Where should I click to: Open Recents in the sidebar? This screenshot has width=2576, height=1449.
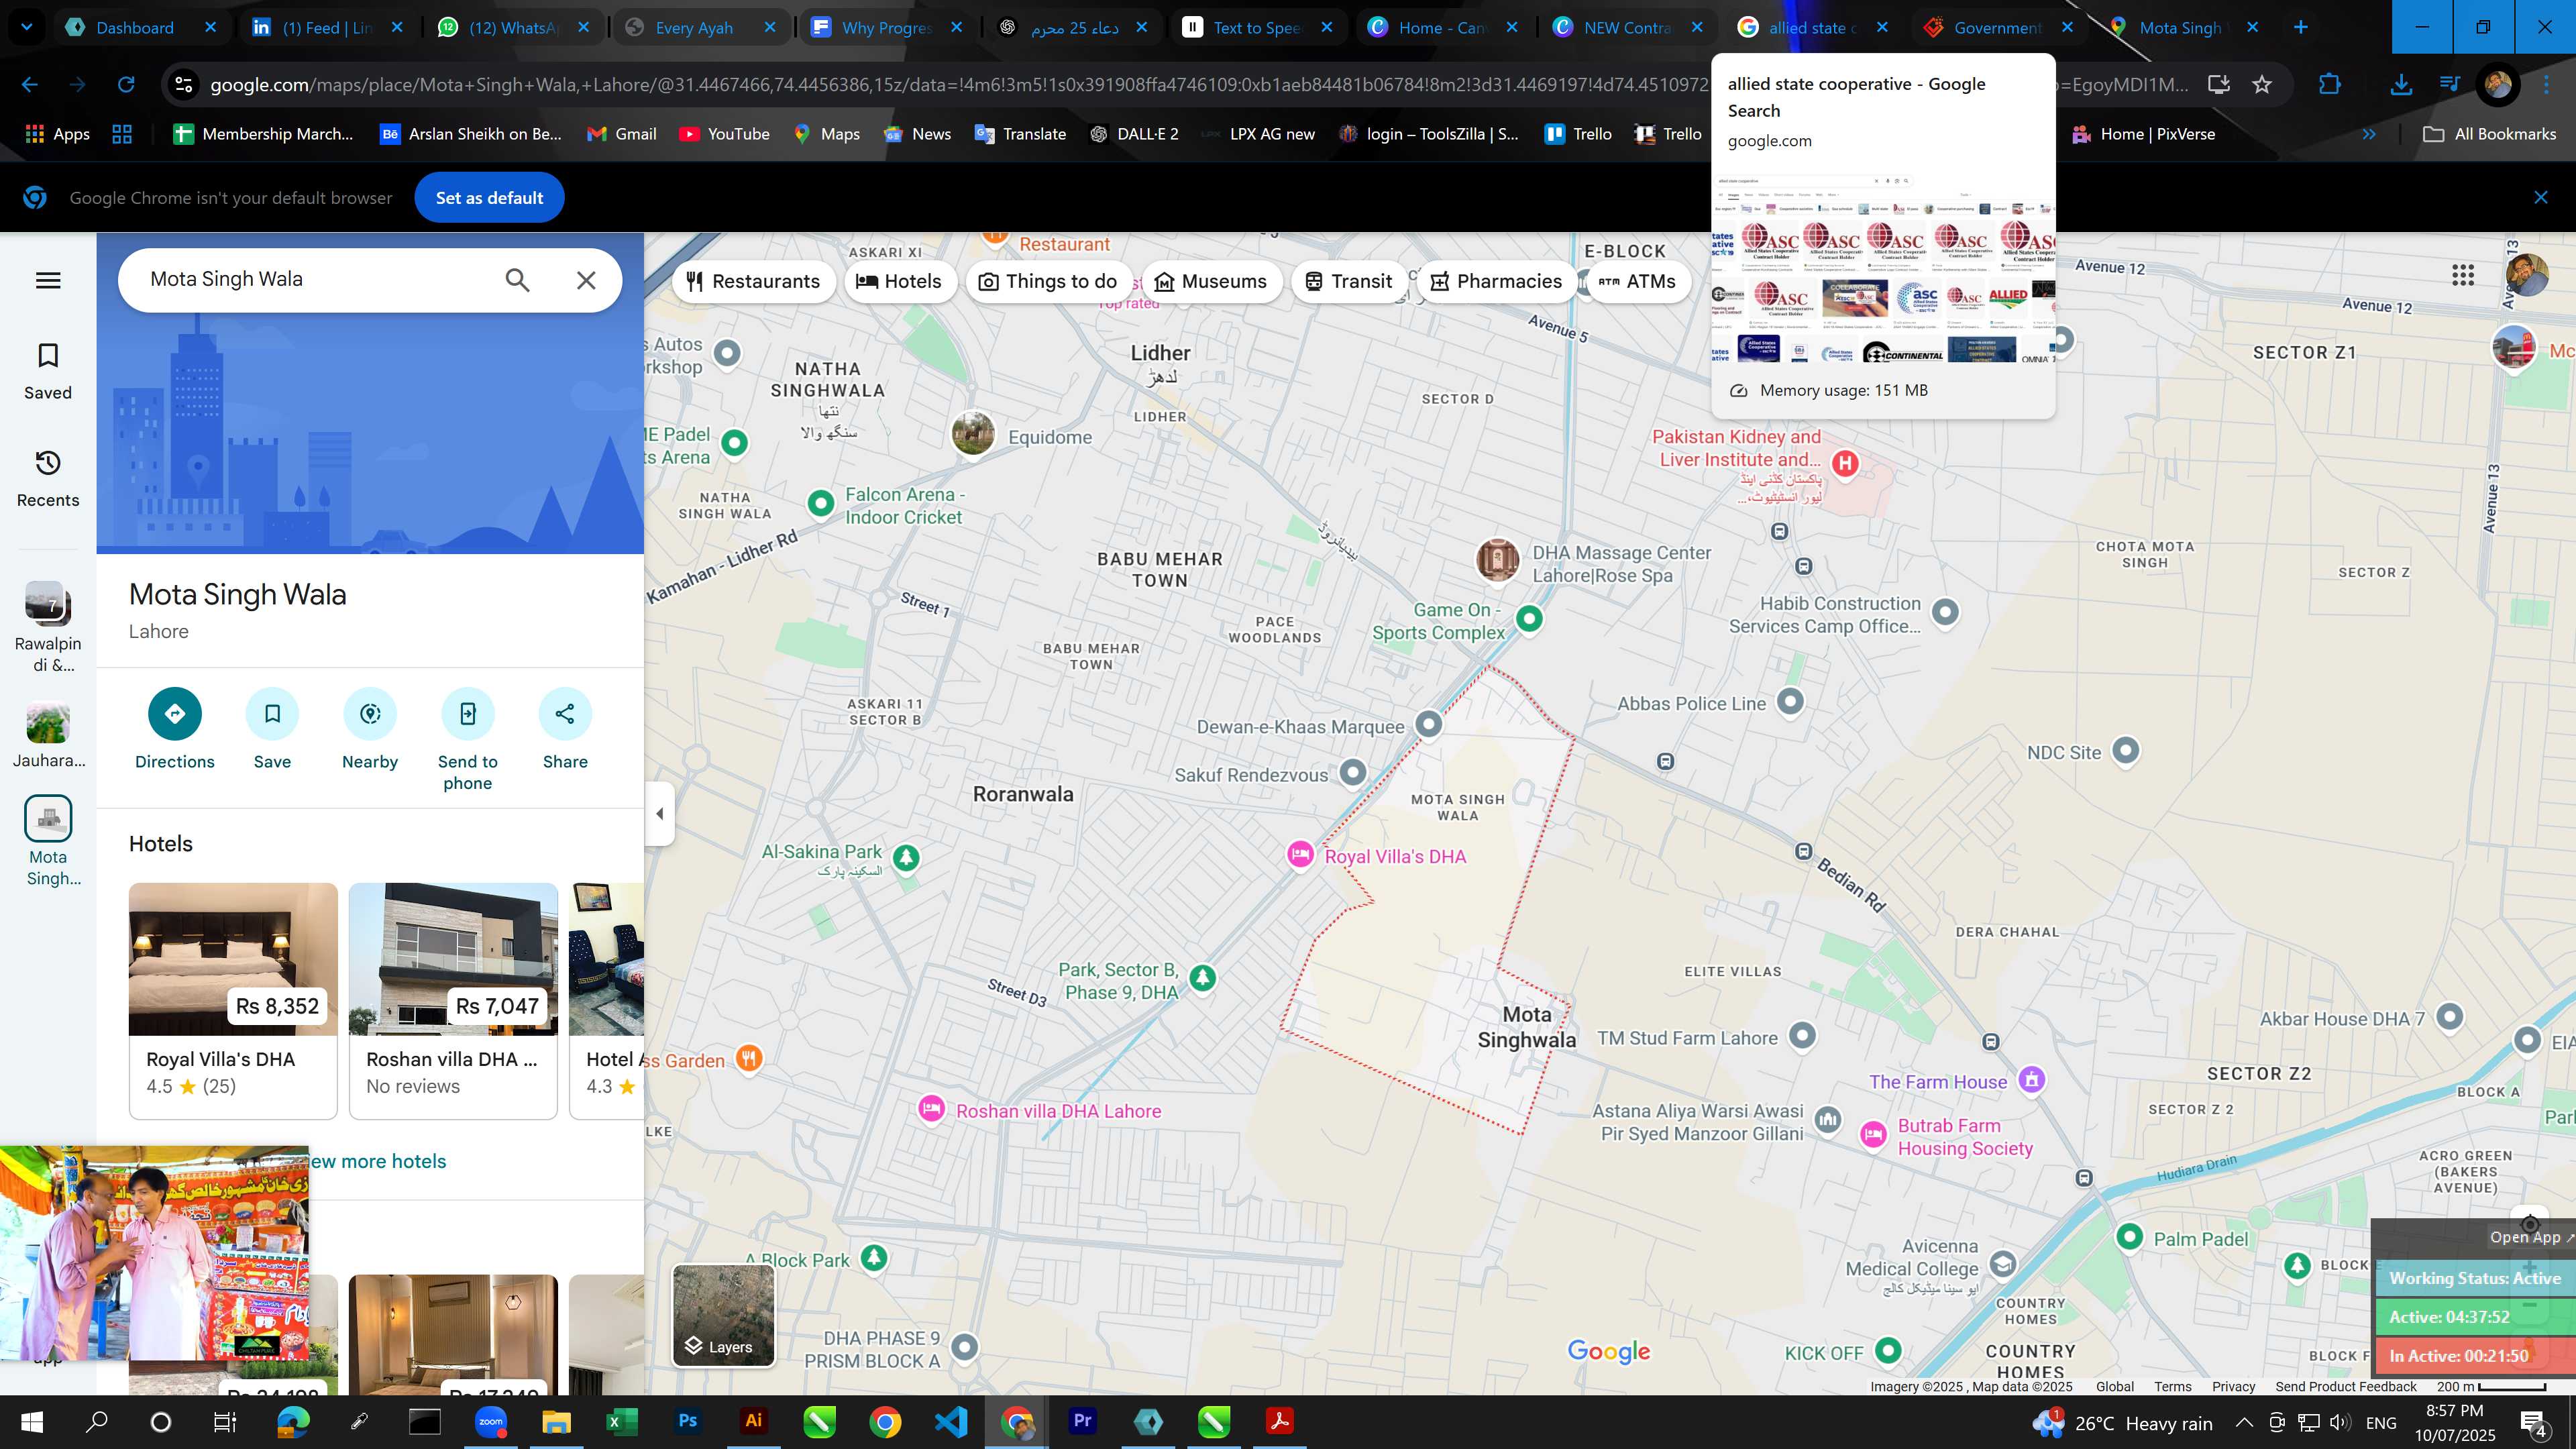pyautogui.click(x=48, y=479)
